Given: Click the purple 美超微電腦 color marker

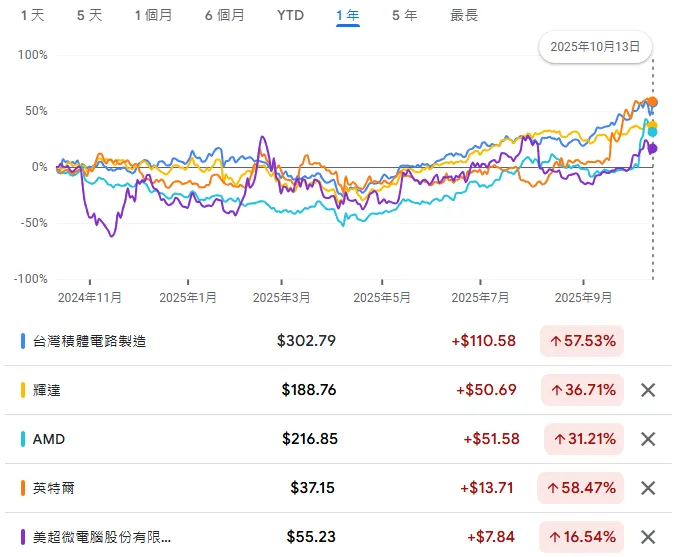Looking at the screenshot, I should [x=23, y=537].
